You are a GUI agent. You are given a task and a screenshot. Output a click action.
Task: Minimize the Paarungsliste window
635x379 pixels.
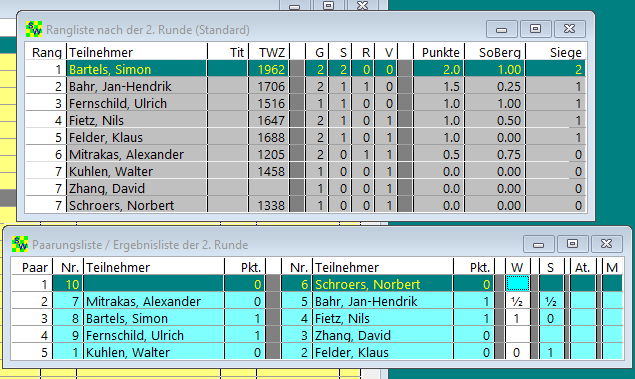[x=539, y=244]
